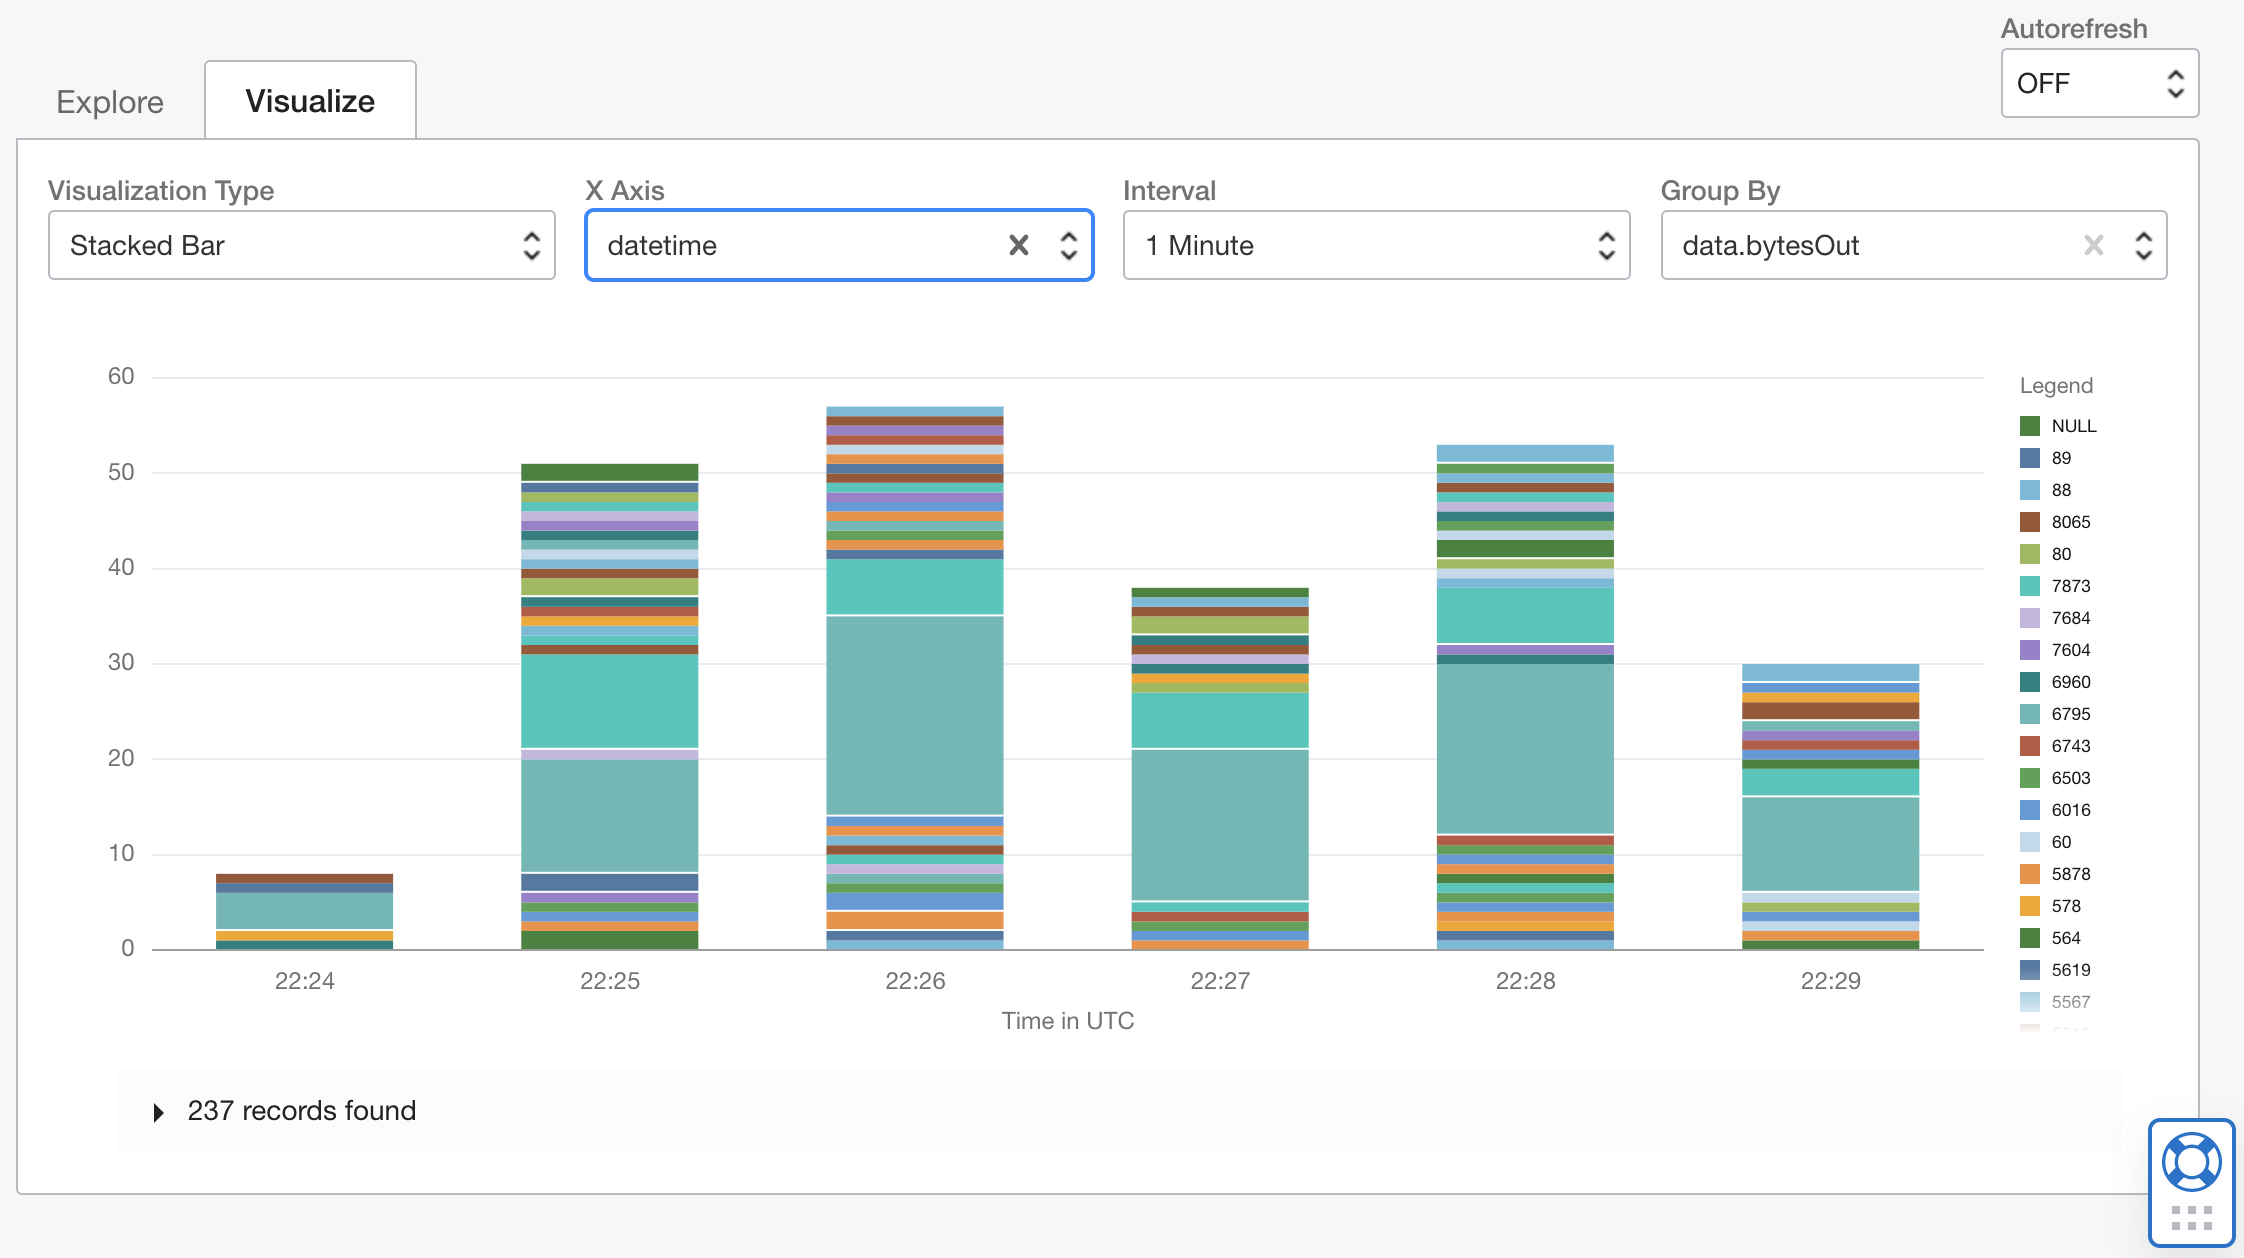
Task: Click the 8065 legend label
Action: tap(2072, 521)
